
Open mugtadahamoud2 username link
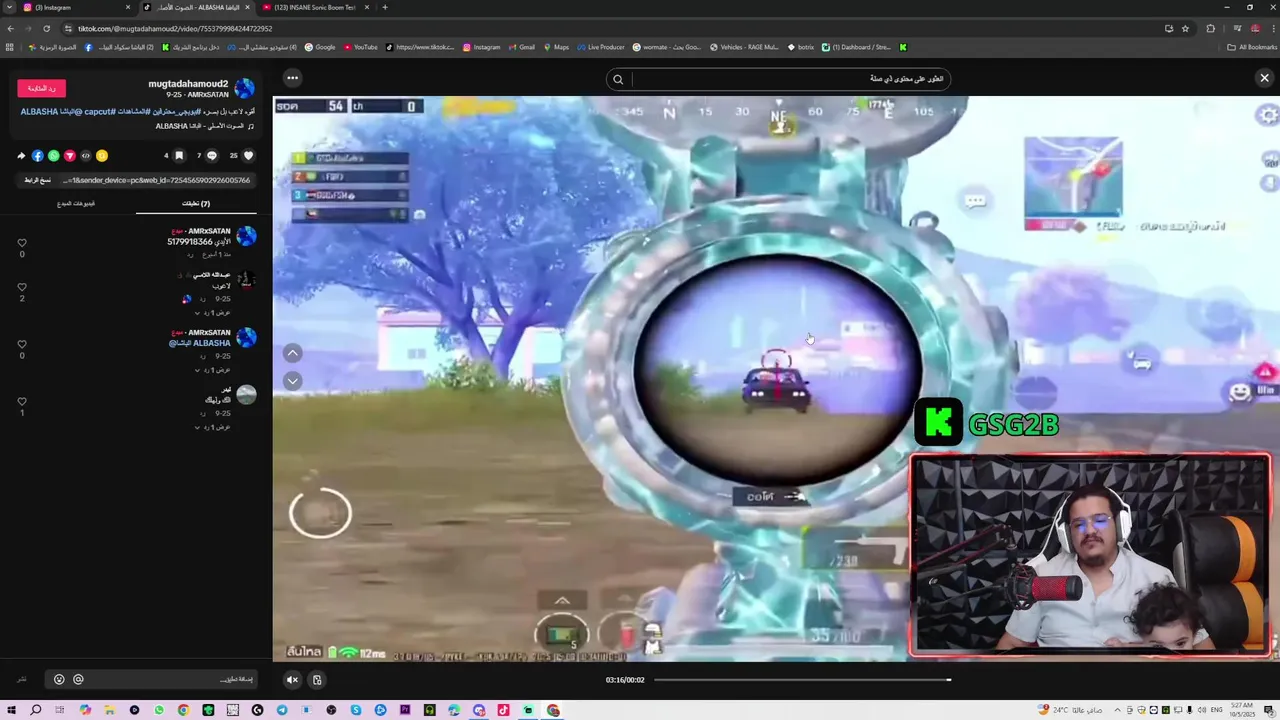pyautogui.click(x=188, y=84)
